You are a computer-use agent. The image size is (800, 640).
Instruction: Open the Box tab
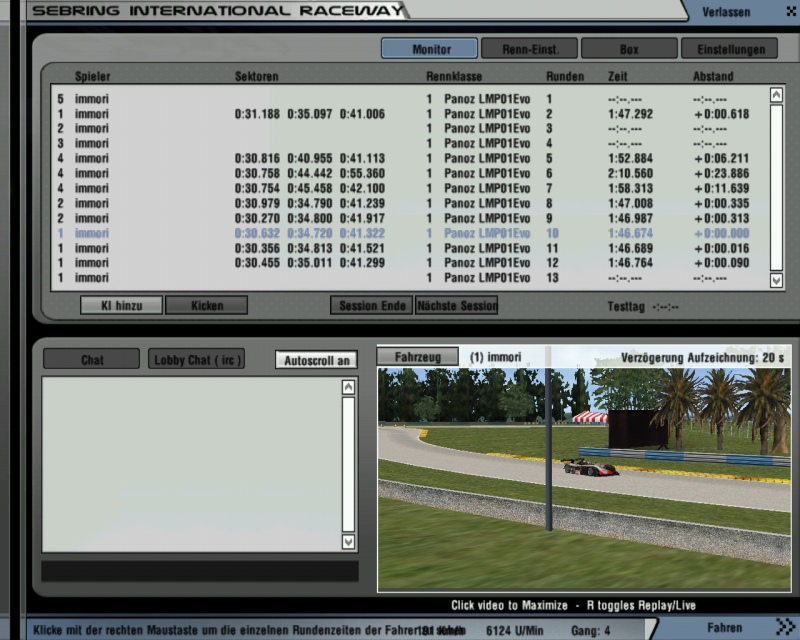click(x=628, y=49)
